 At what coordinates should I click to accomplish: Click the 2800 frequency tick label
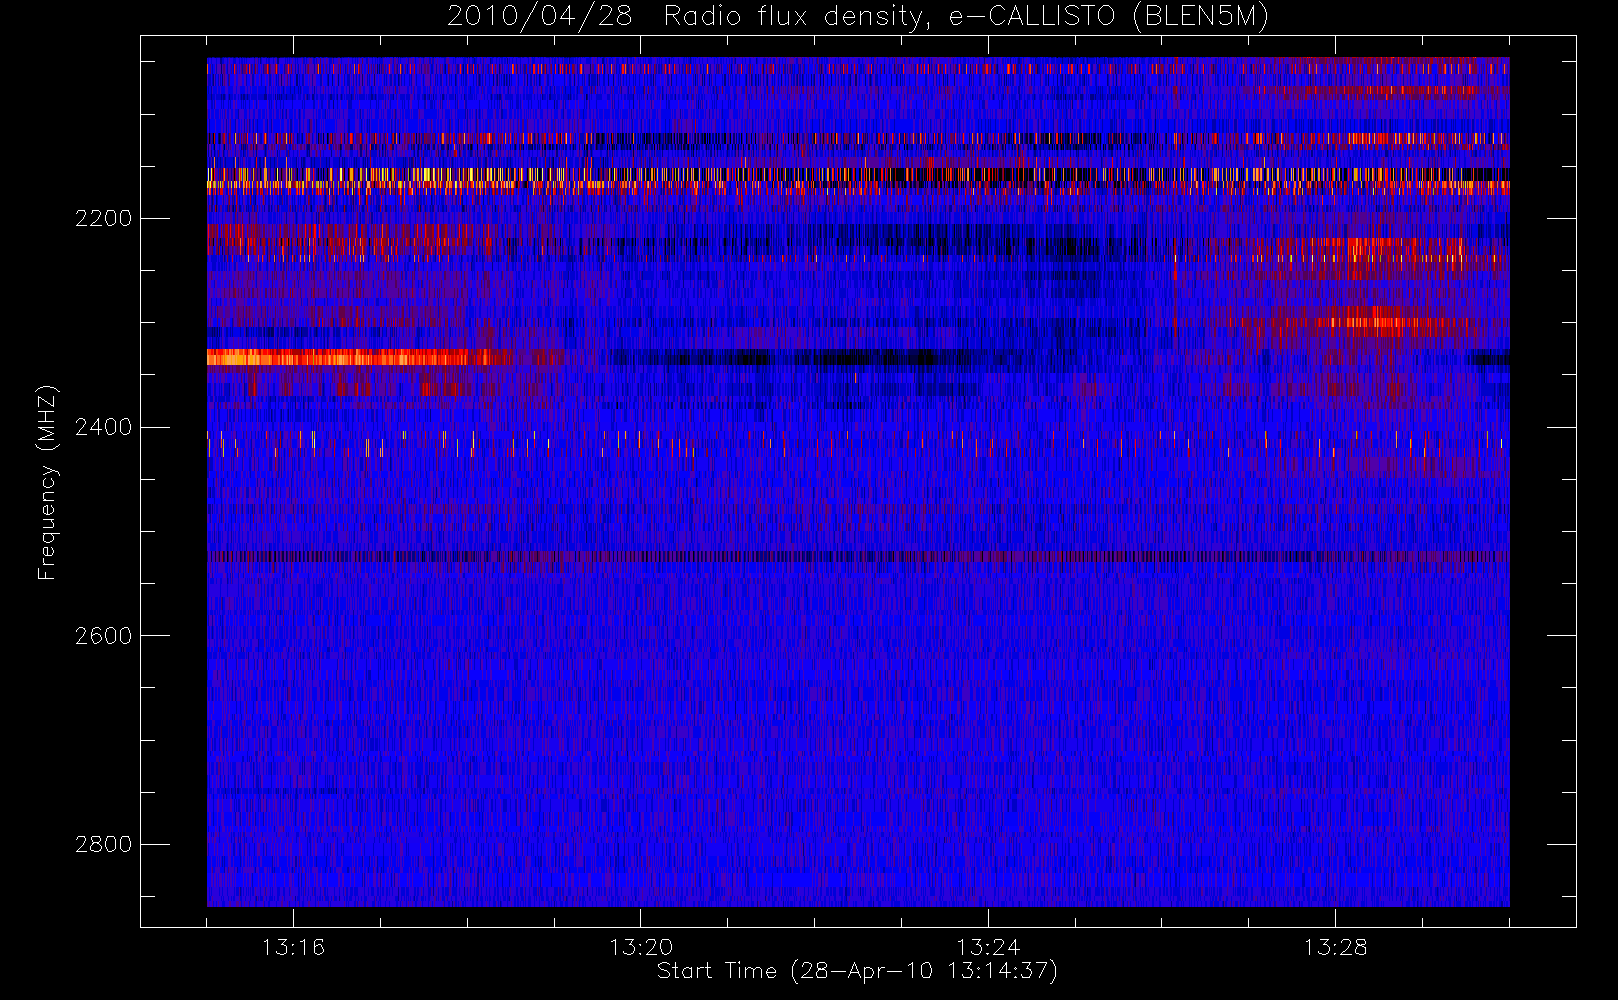click(x=103, y=844)
